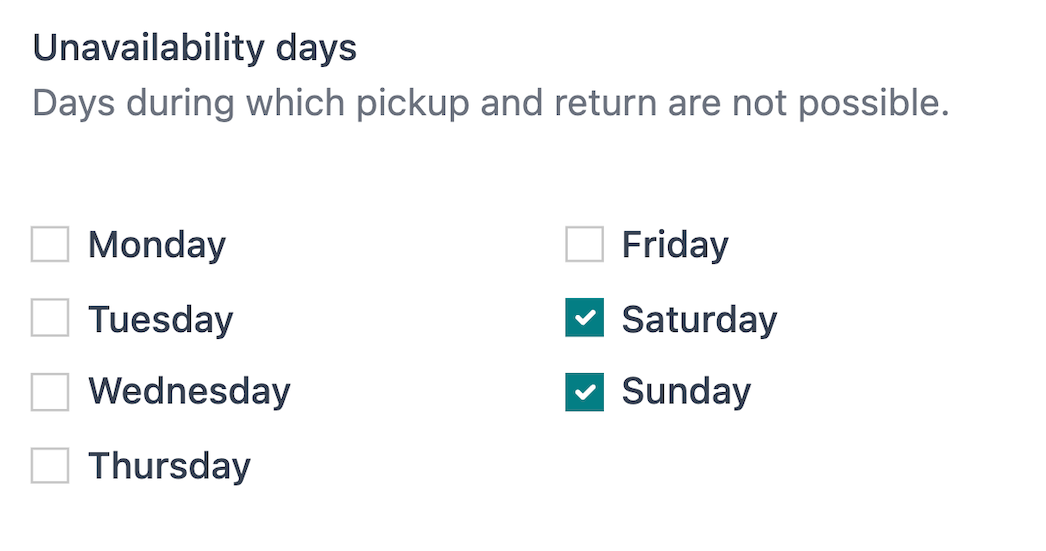Disable the teal Sunday checkbox
The height and width of the screenshot is (551, 1046).
[584, 392]
